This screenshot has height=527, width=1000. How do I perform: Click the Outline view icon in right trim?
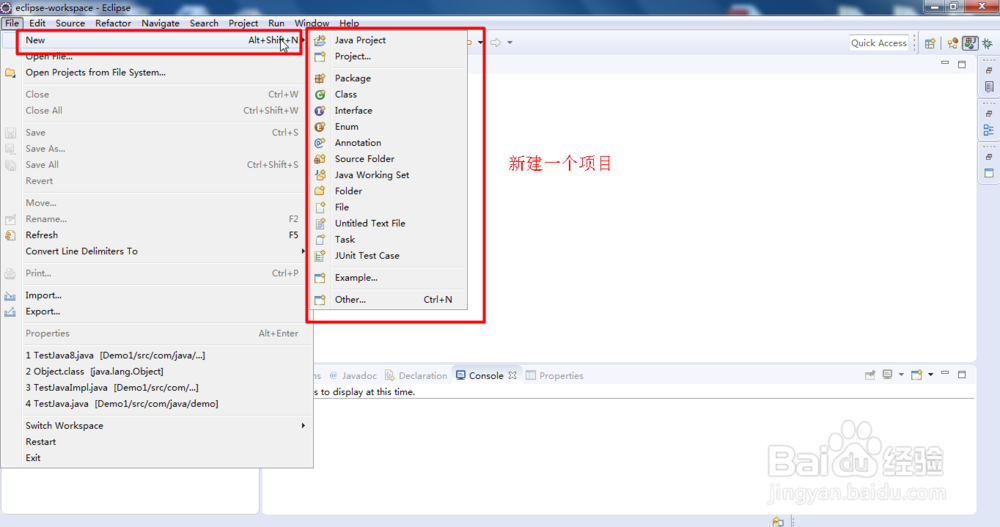989,130
